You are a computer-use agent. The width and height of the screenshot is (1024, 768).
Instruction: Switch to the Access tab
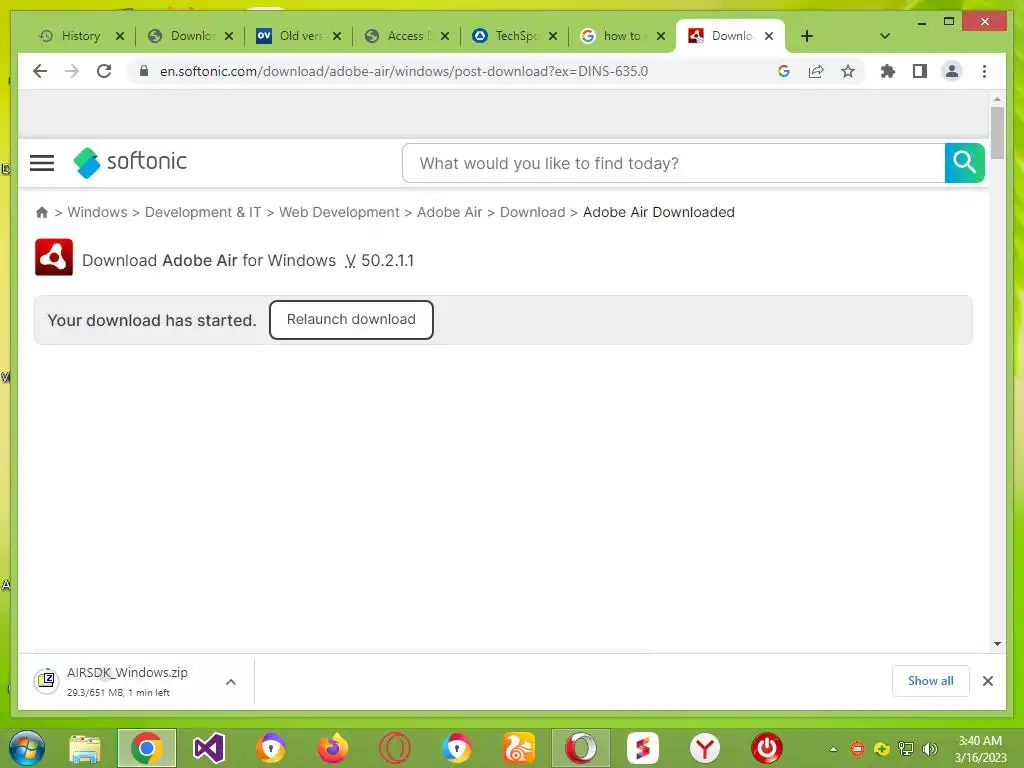pyautogui.click(x=400, y=36)
